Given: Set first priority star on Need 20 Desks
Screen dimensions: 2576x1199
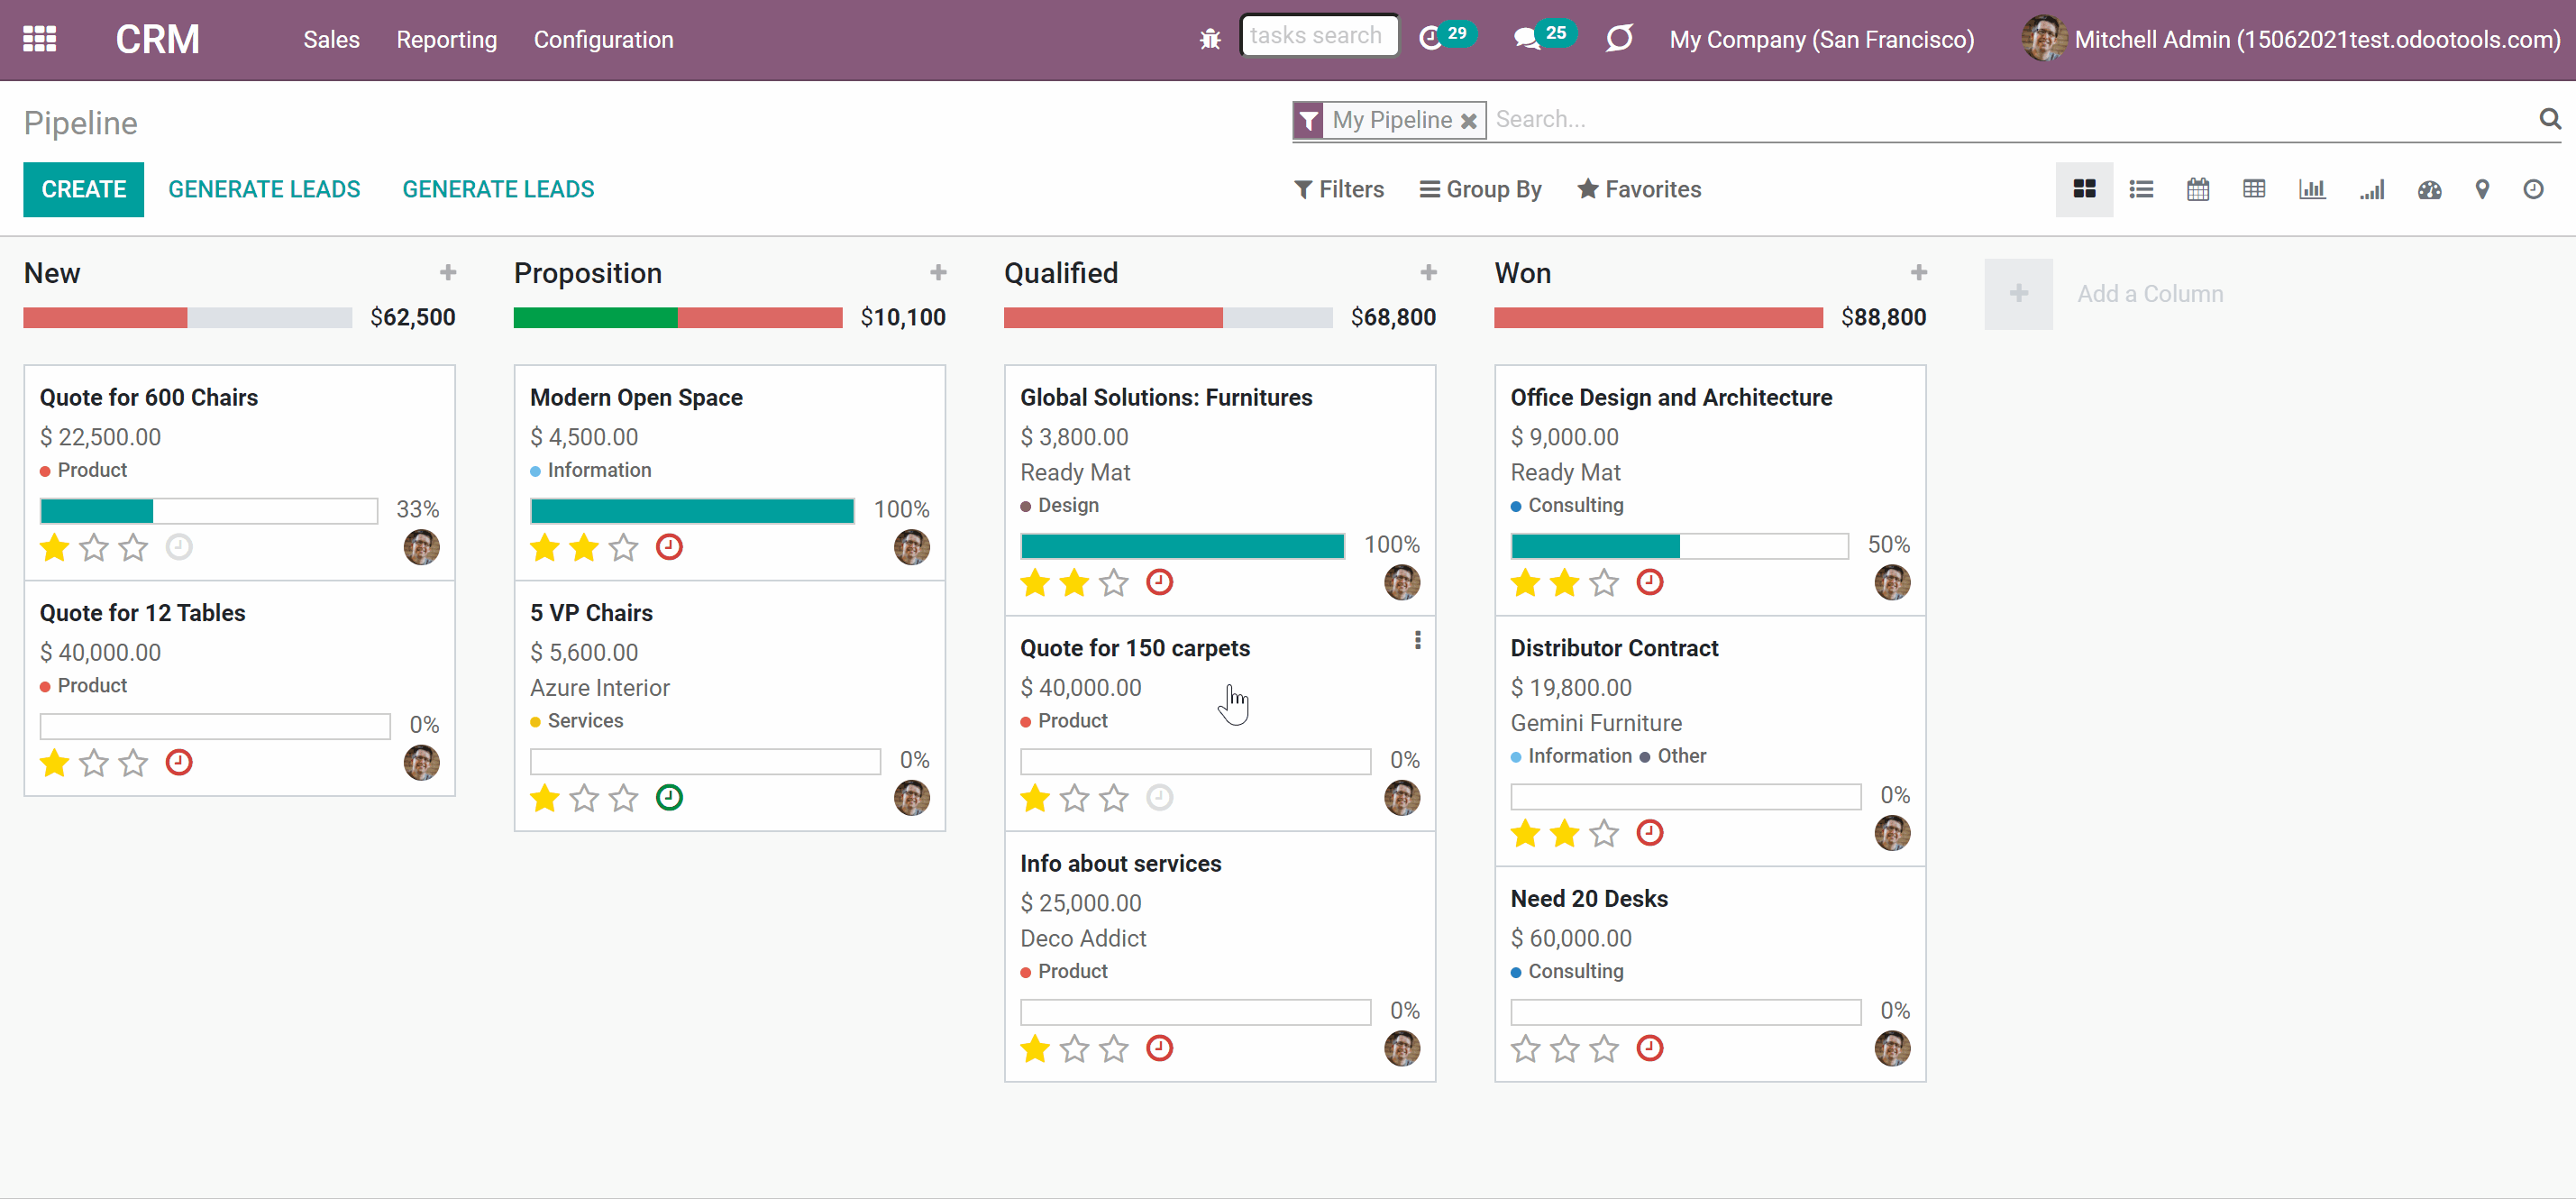Looking at the screenshot, I should click(1524, 1048).
